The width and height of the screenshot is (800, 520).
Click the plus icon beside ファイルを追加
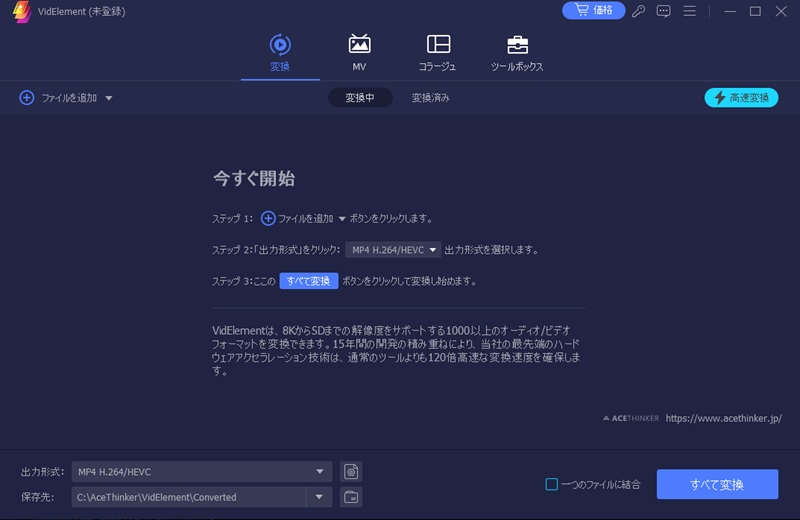[x=27, y=98]
